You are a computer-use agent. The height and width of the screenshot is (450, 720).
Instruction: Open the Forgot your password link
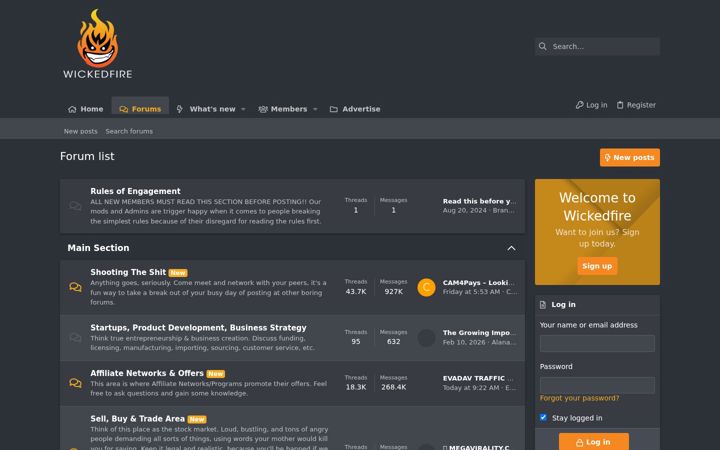coord(579,398)
